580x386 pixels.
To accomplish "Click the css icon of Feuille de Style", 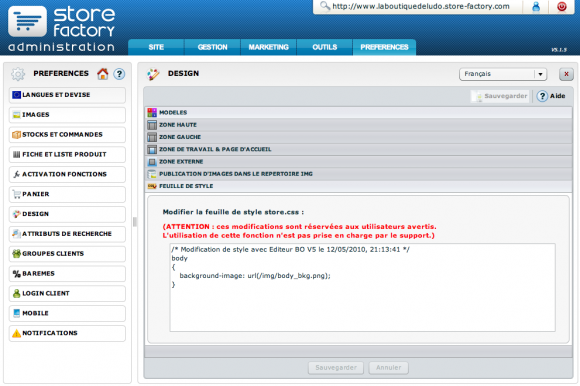I will point(152,186).
